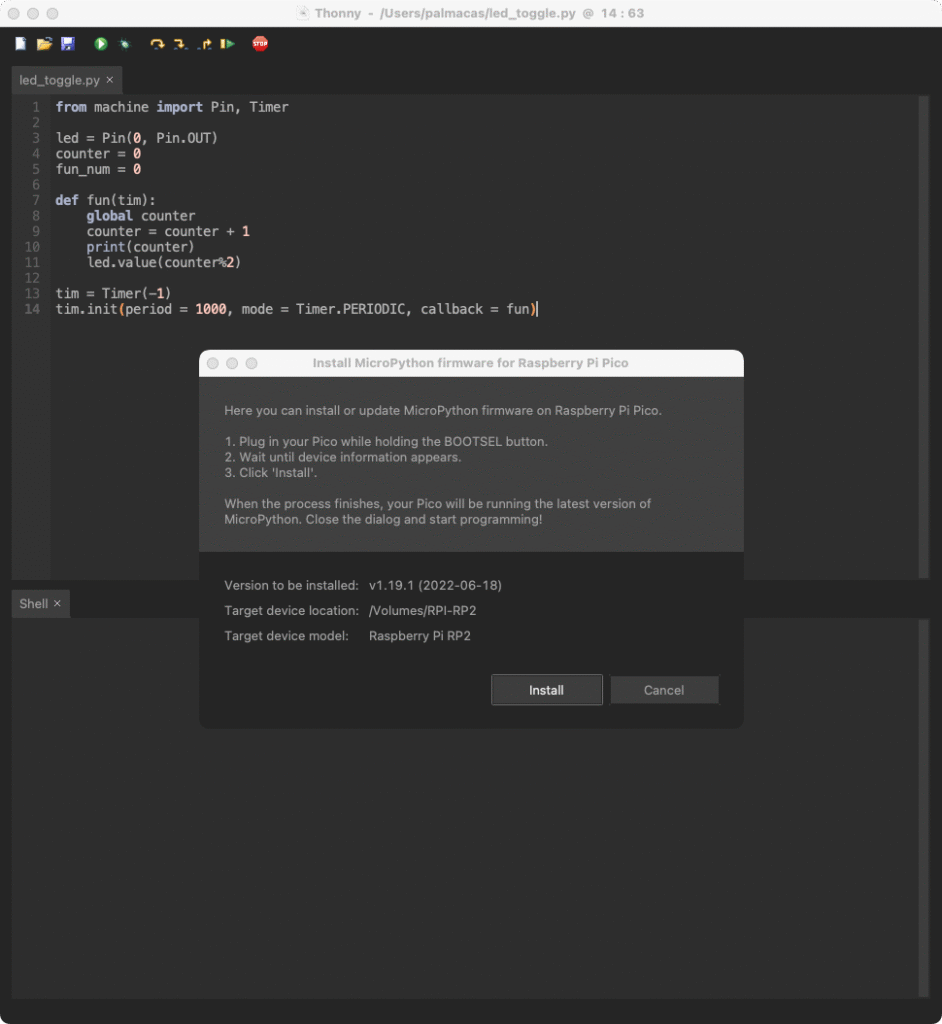Step into the function call
This screenshot has height=1024, width=942.
pyautogui.click(x=181, y=43)
